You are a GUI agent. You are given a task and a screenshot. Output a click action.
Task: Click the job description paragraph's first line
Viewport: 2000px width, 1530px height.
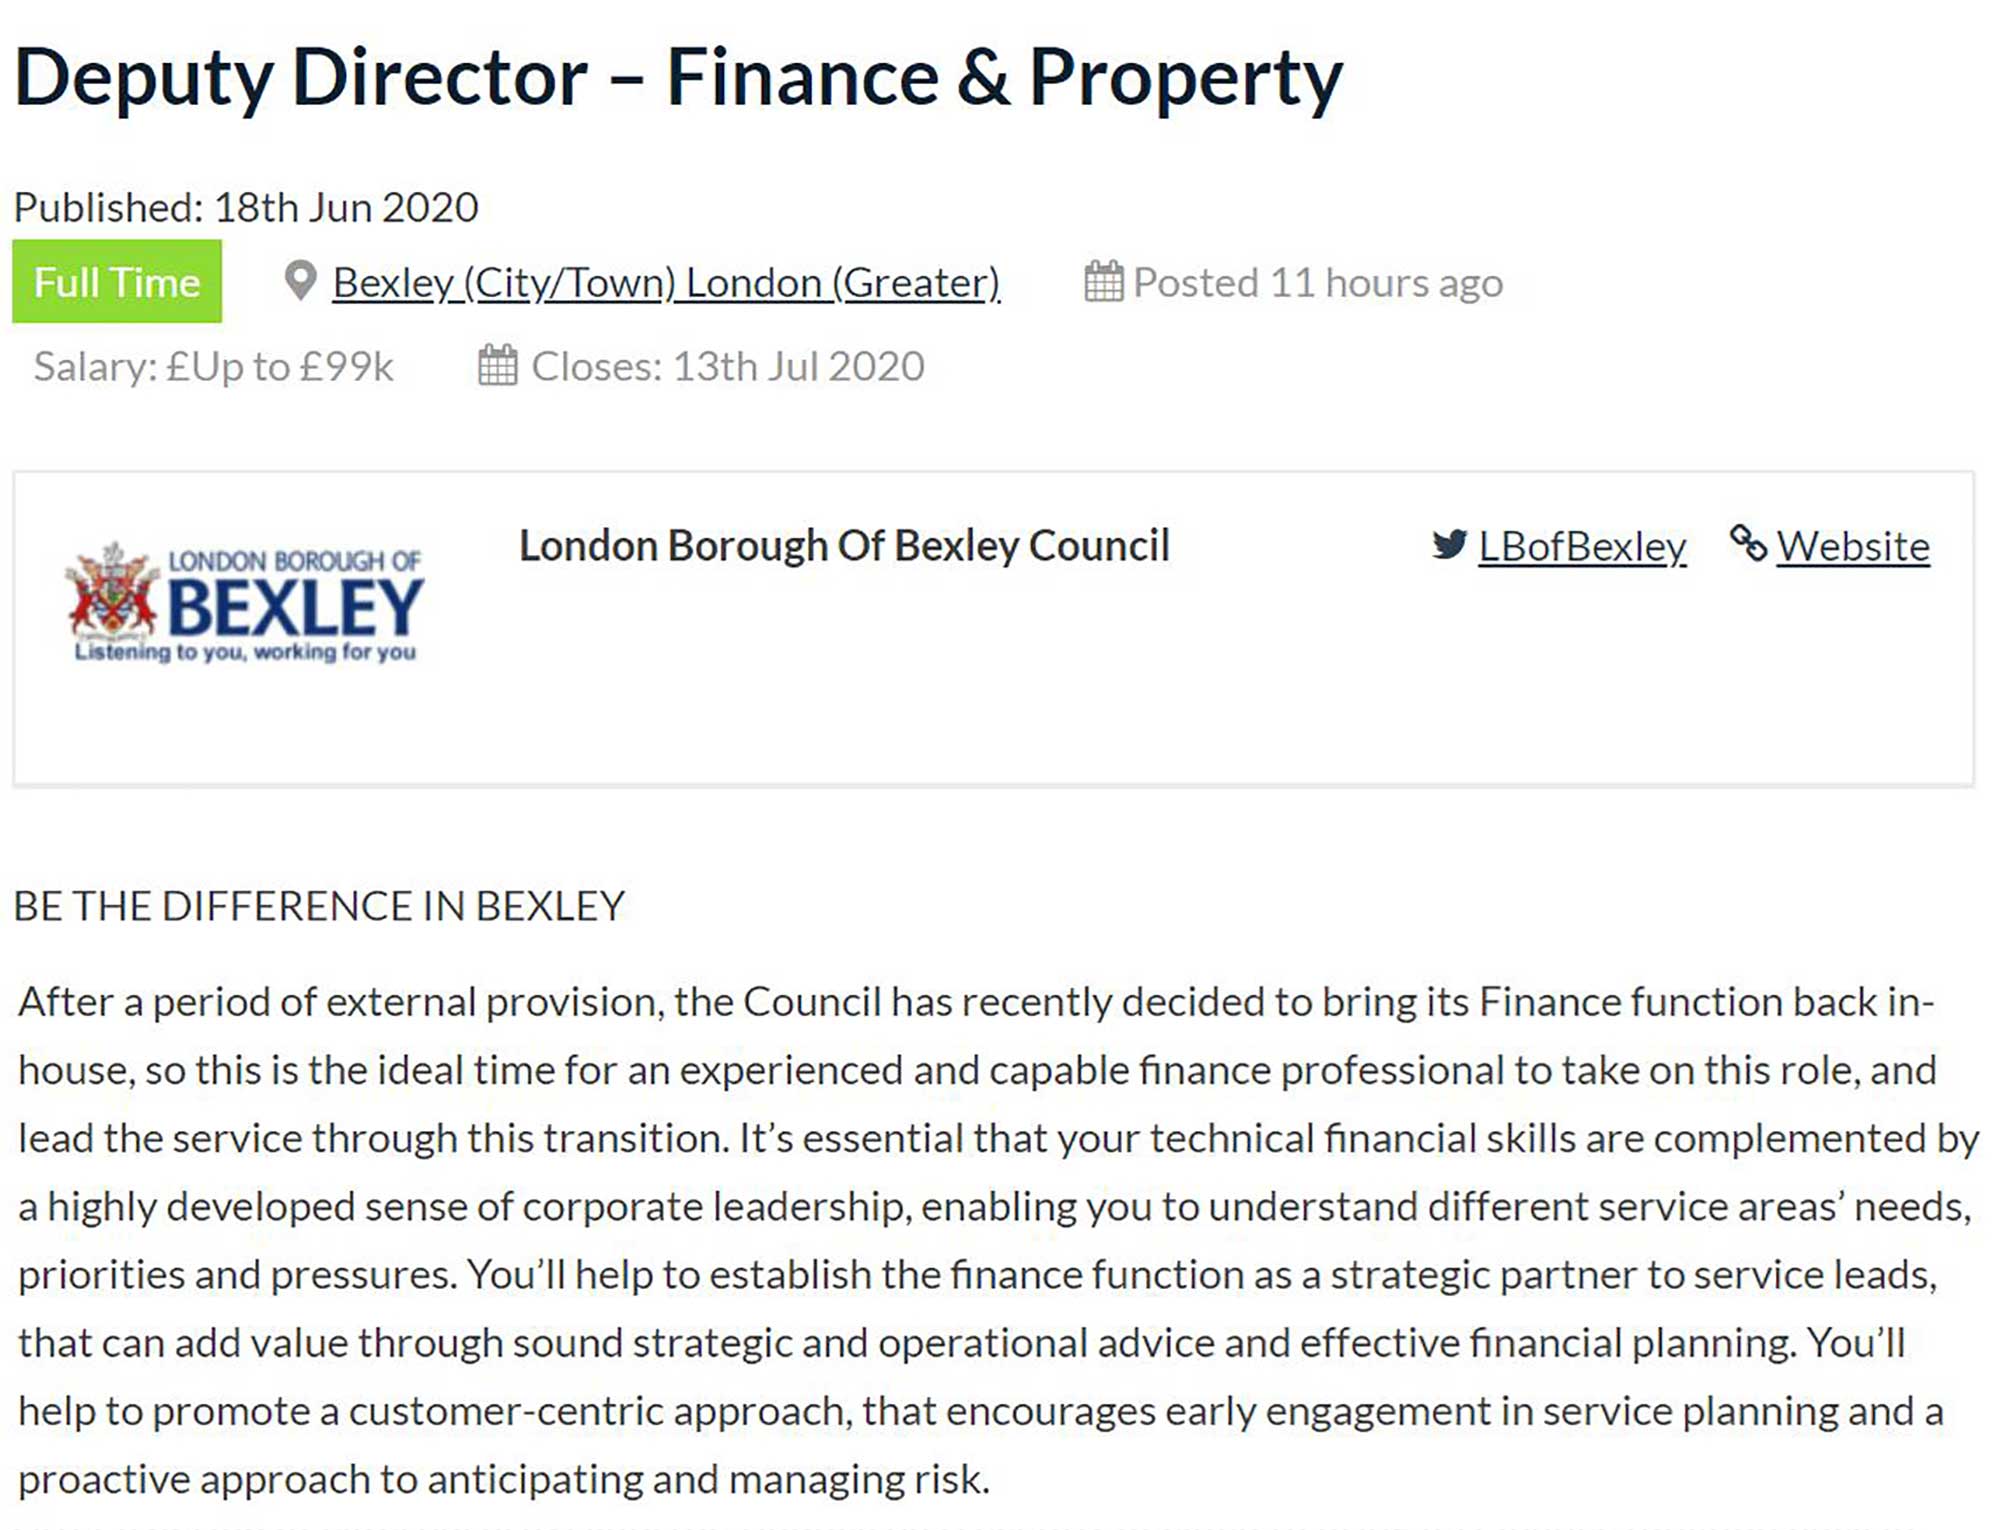coord(976,1002)
